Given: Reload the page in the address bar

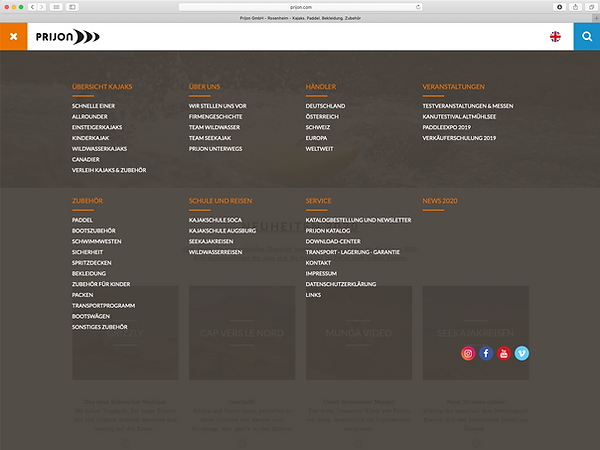Looking at the screenshot, I should click(x=418, y=7).
